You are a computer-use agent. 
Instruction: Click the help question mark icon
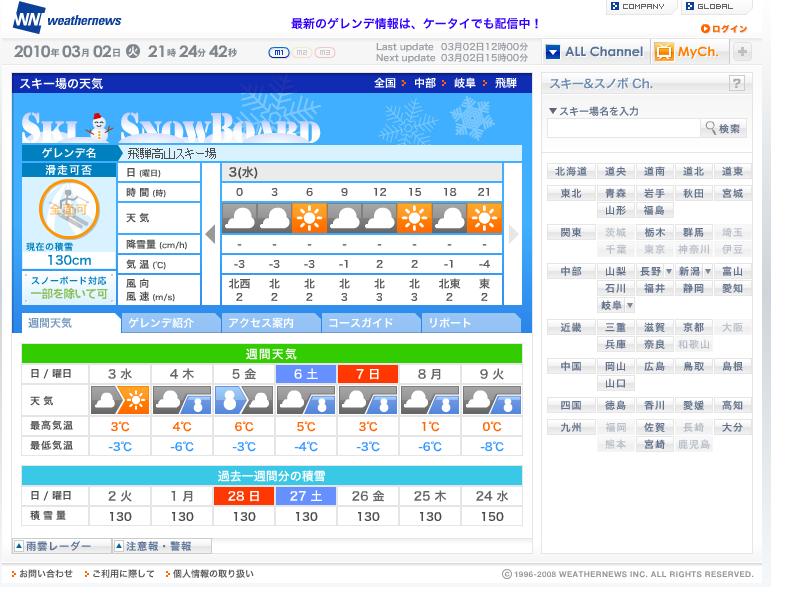(x=736, y=83)
